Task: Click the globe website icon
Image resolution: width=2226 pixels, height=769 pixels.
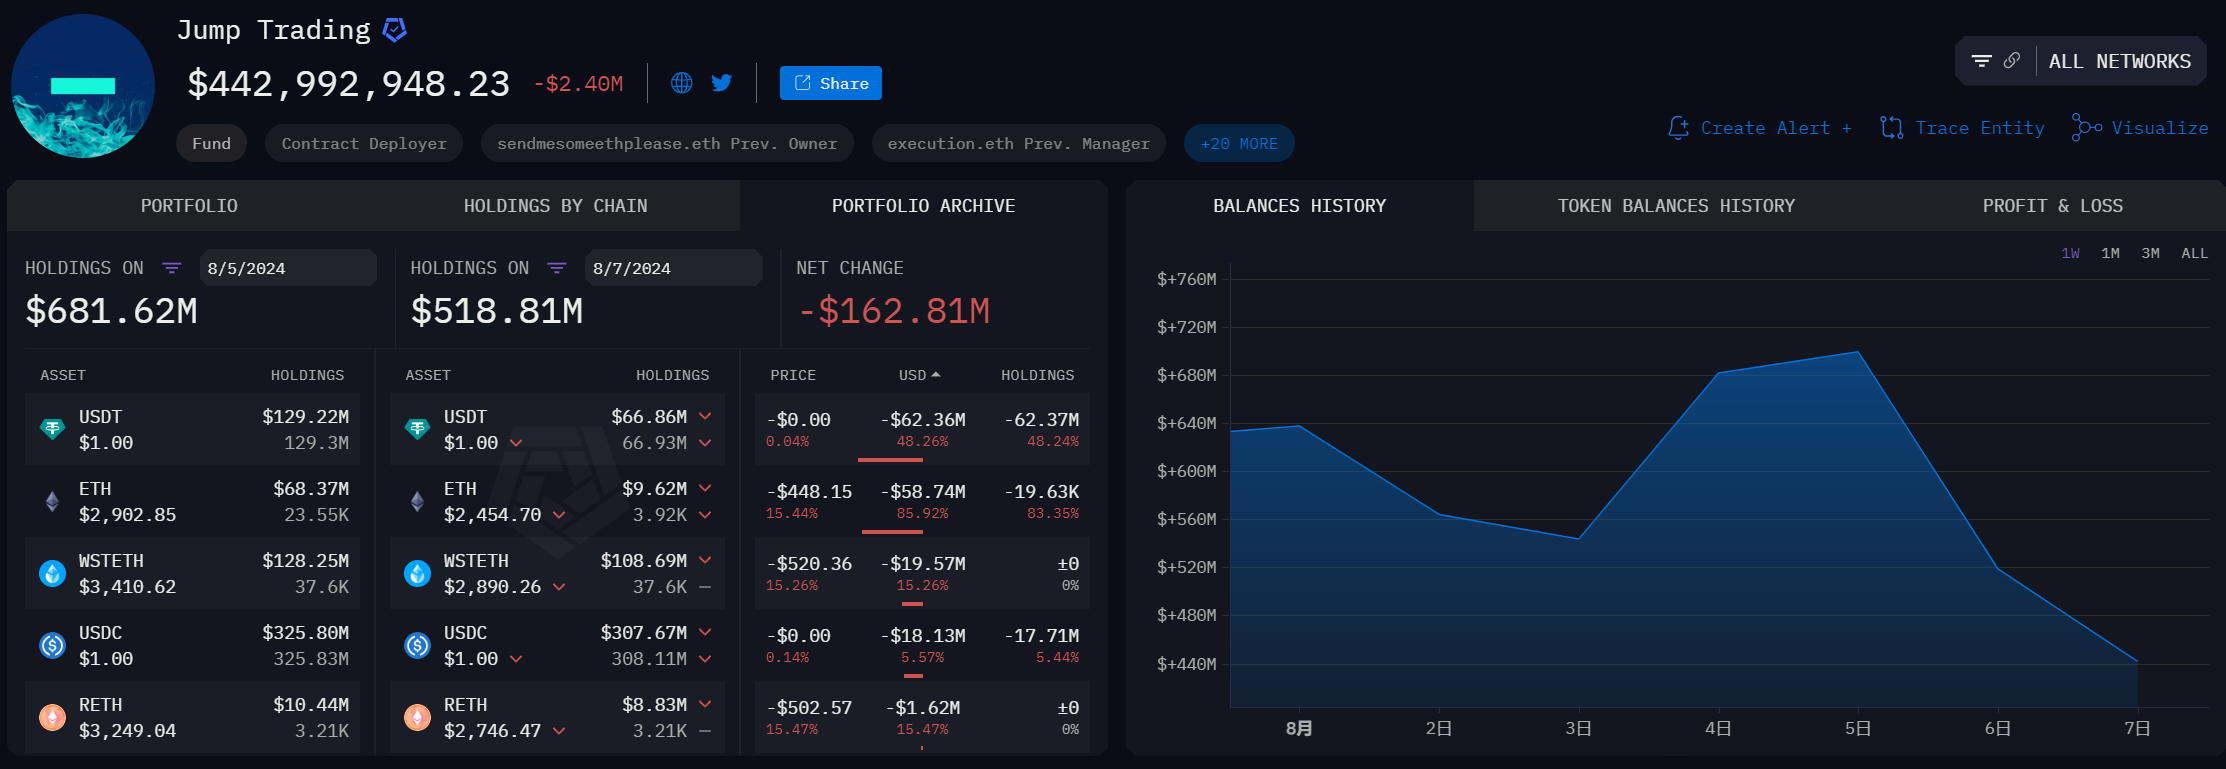Action: (x=681, y=83)
